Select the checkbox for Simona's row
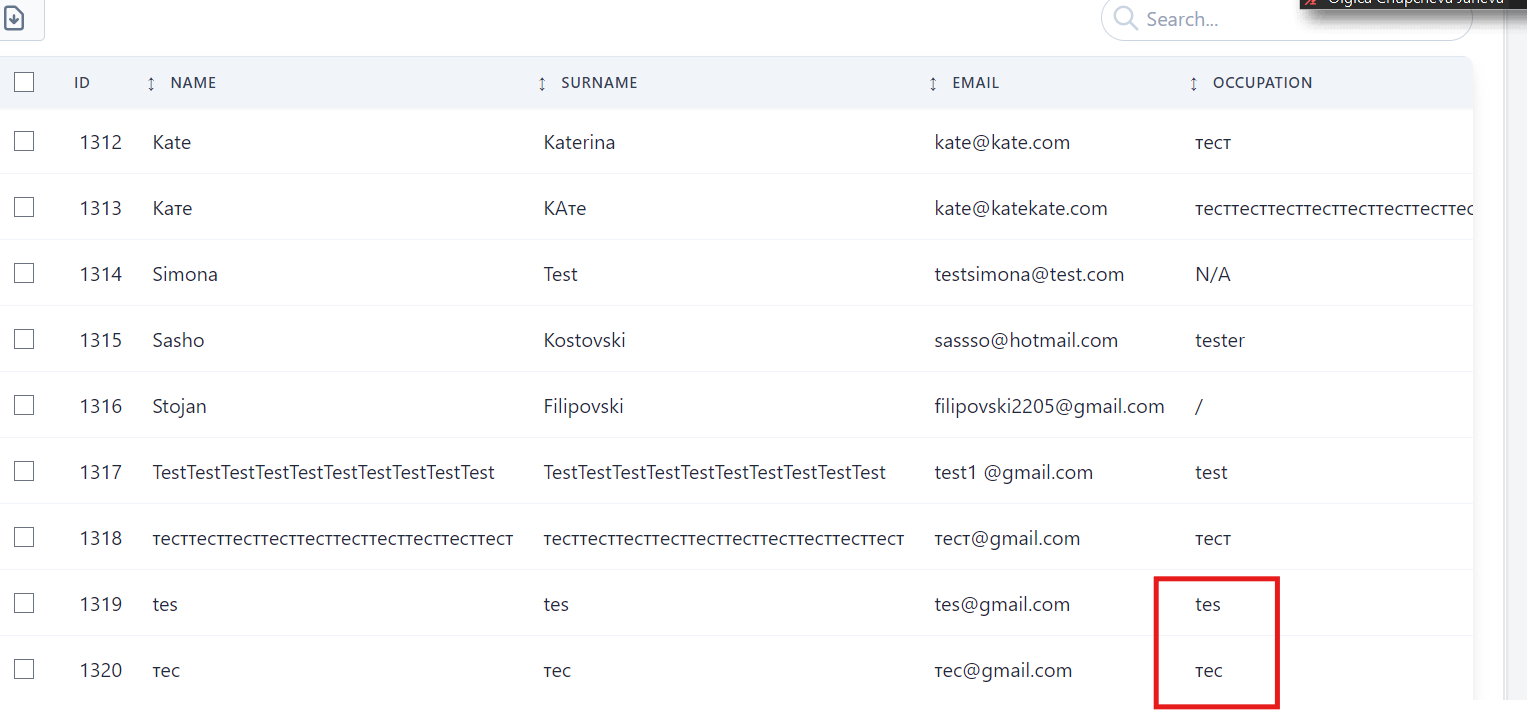Viewport: 1527px width, 710px height. tap(24, 273)
